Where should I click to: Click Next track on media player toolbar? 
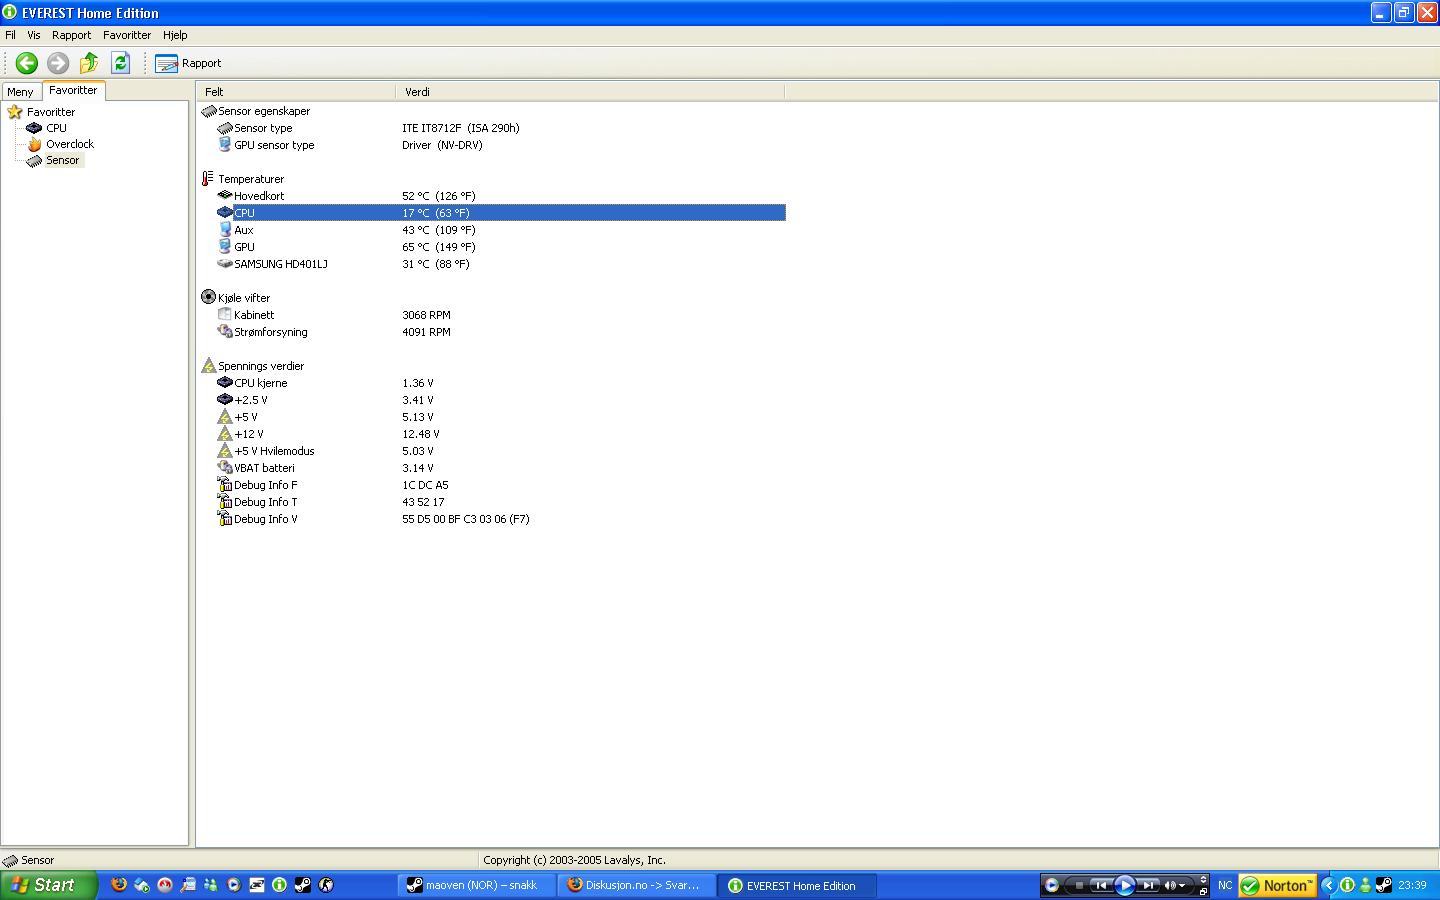pos(1148,885)
